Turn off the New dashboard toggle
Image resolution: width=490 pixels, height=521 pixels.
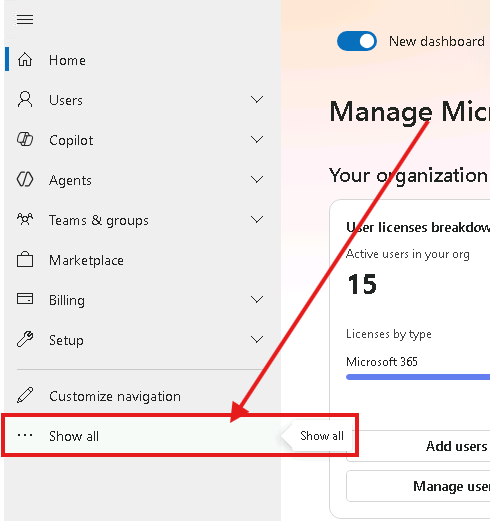(x=357, y=41)
